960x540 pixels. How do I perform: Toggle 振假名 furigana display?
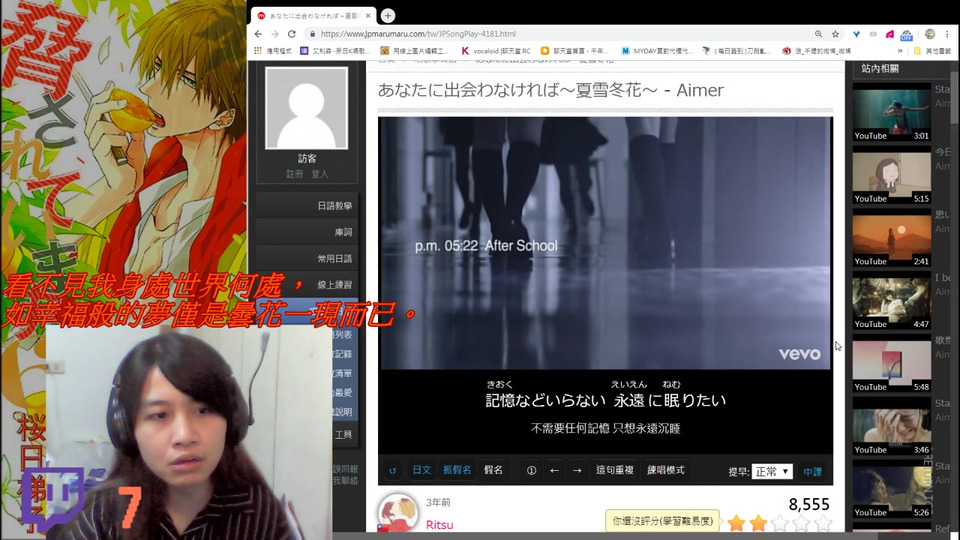(x=457, y=470)
